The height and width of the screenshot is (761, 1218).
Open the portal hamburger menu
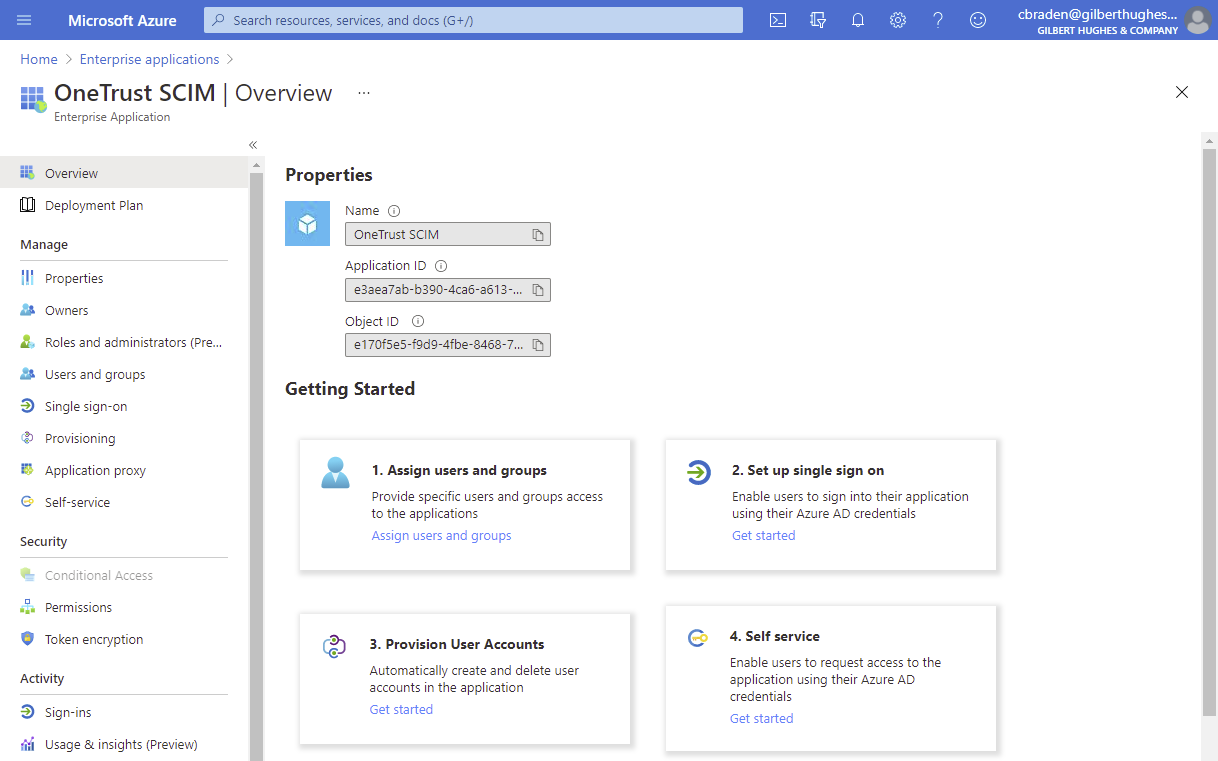[24, 20]
